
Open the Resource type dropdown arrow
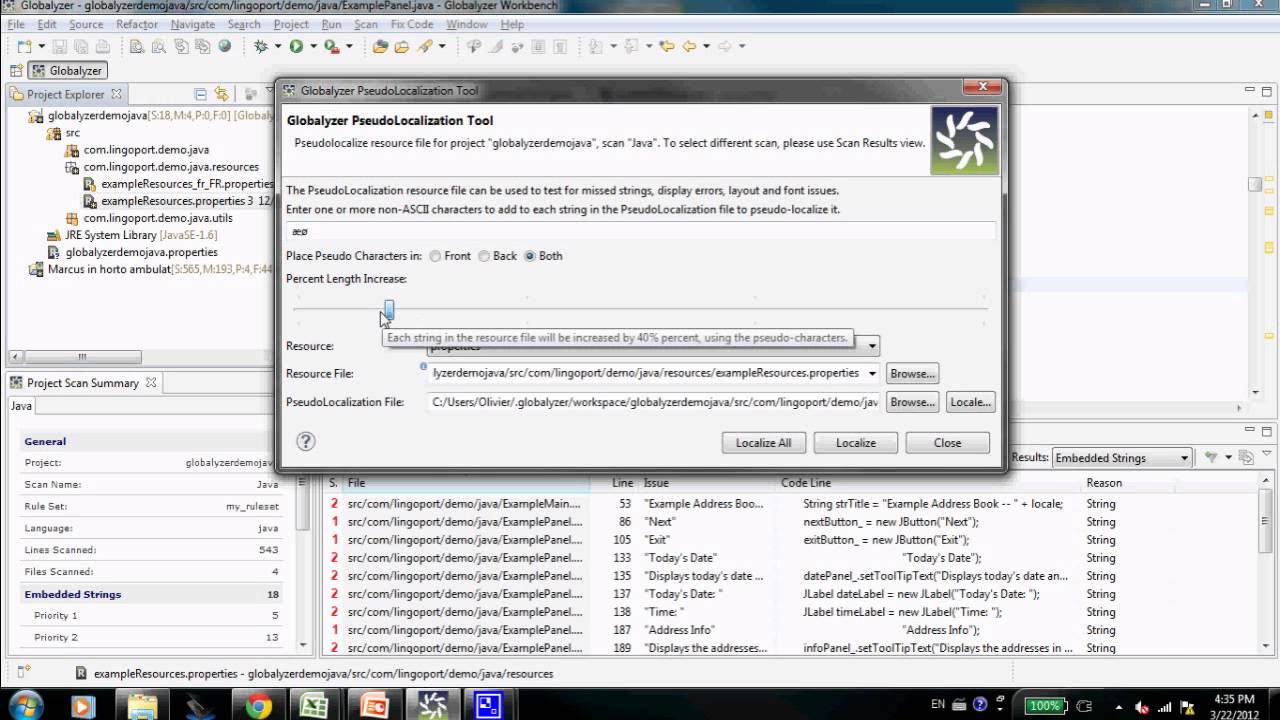pos(873,346)
